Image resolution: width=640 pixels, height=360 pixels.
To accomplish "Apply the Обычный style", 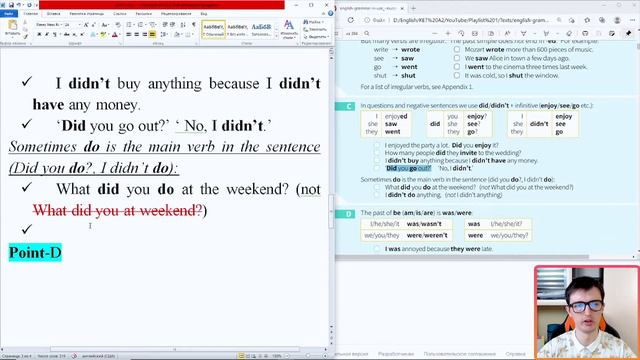I will coord(213,29).
